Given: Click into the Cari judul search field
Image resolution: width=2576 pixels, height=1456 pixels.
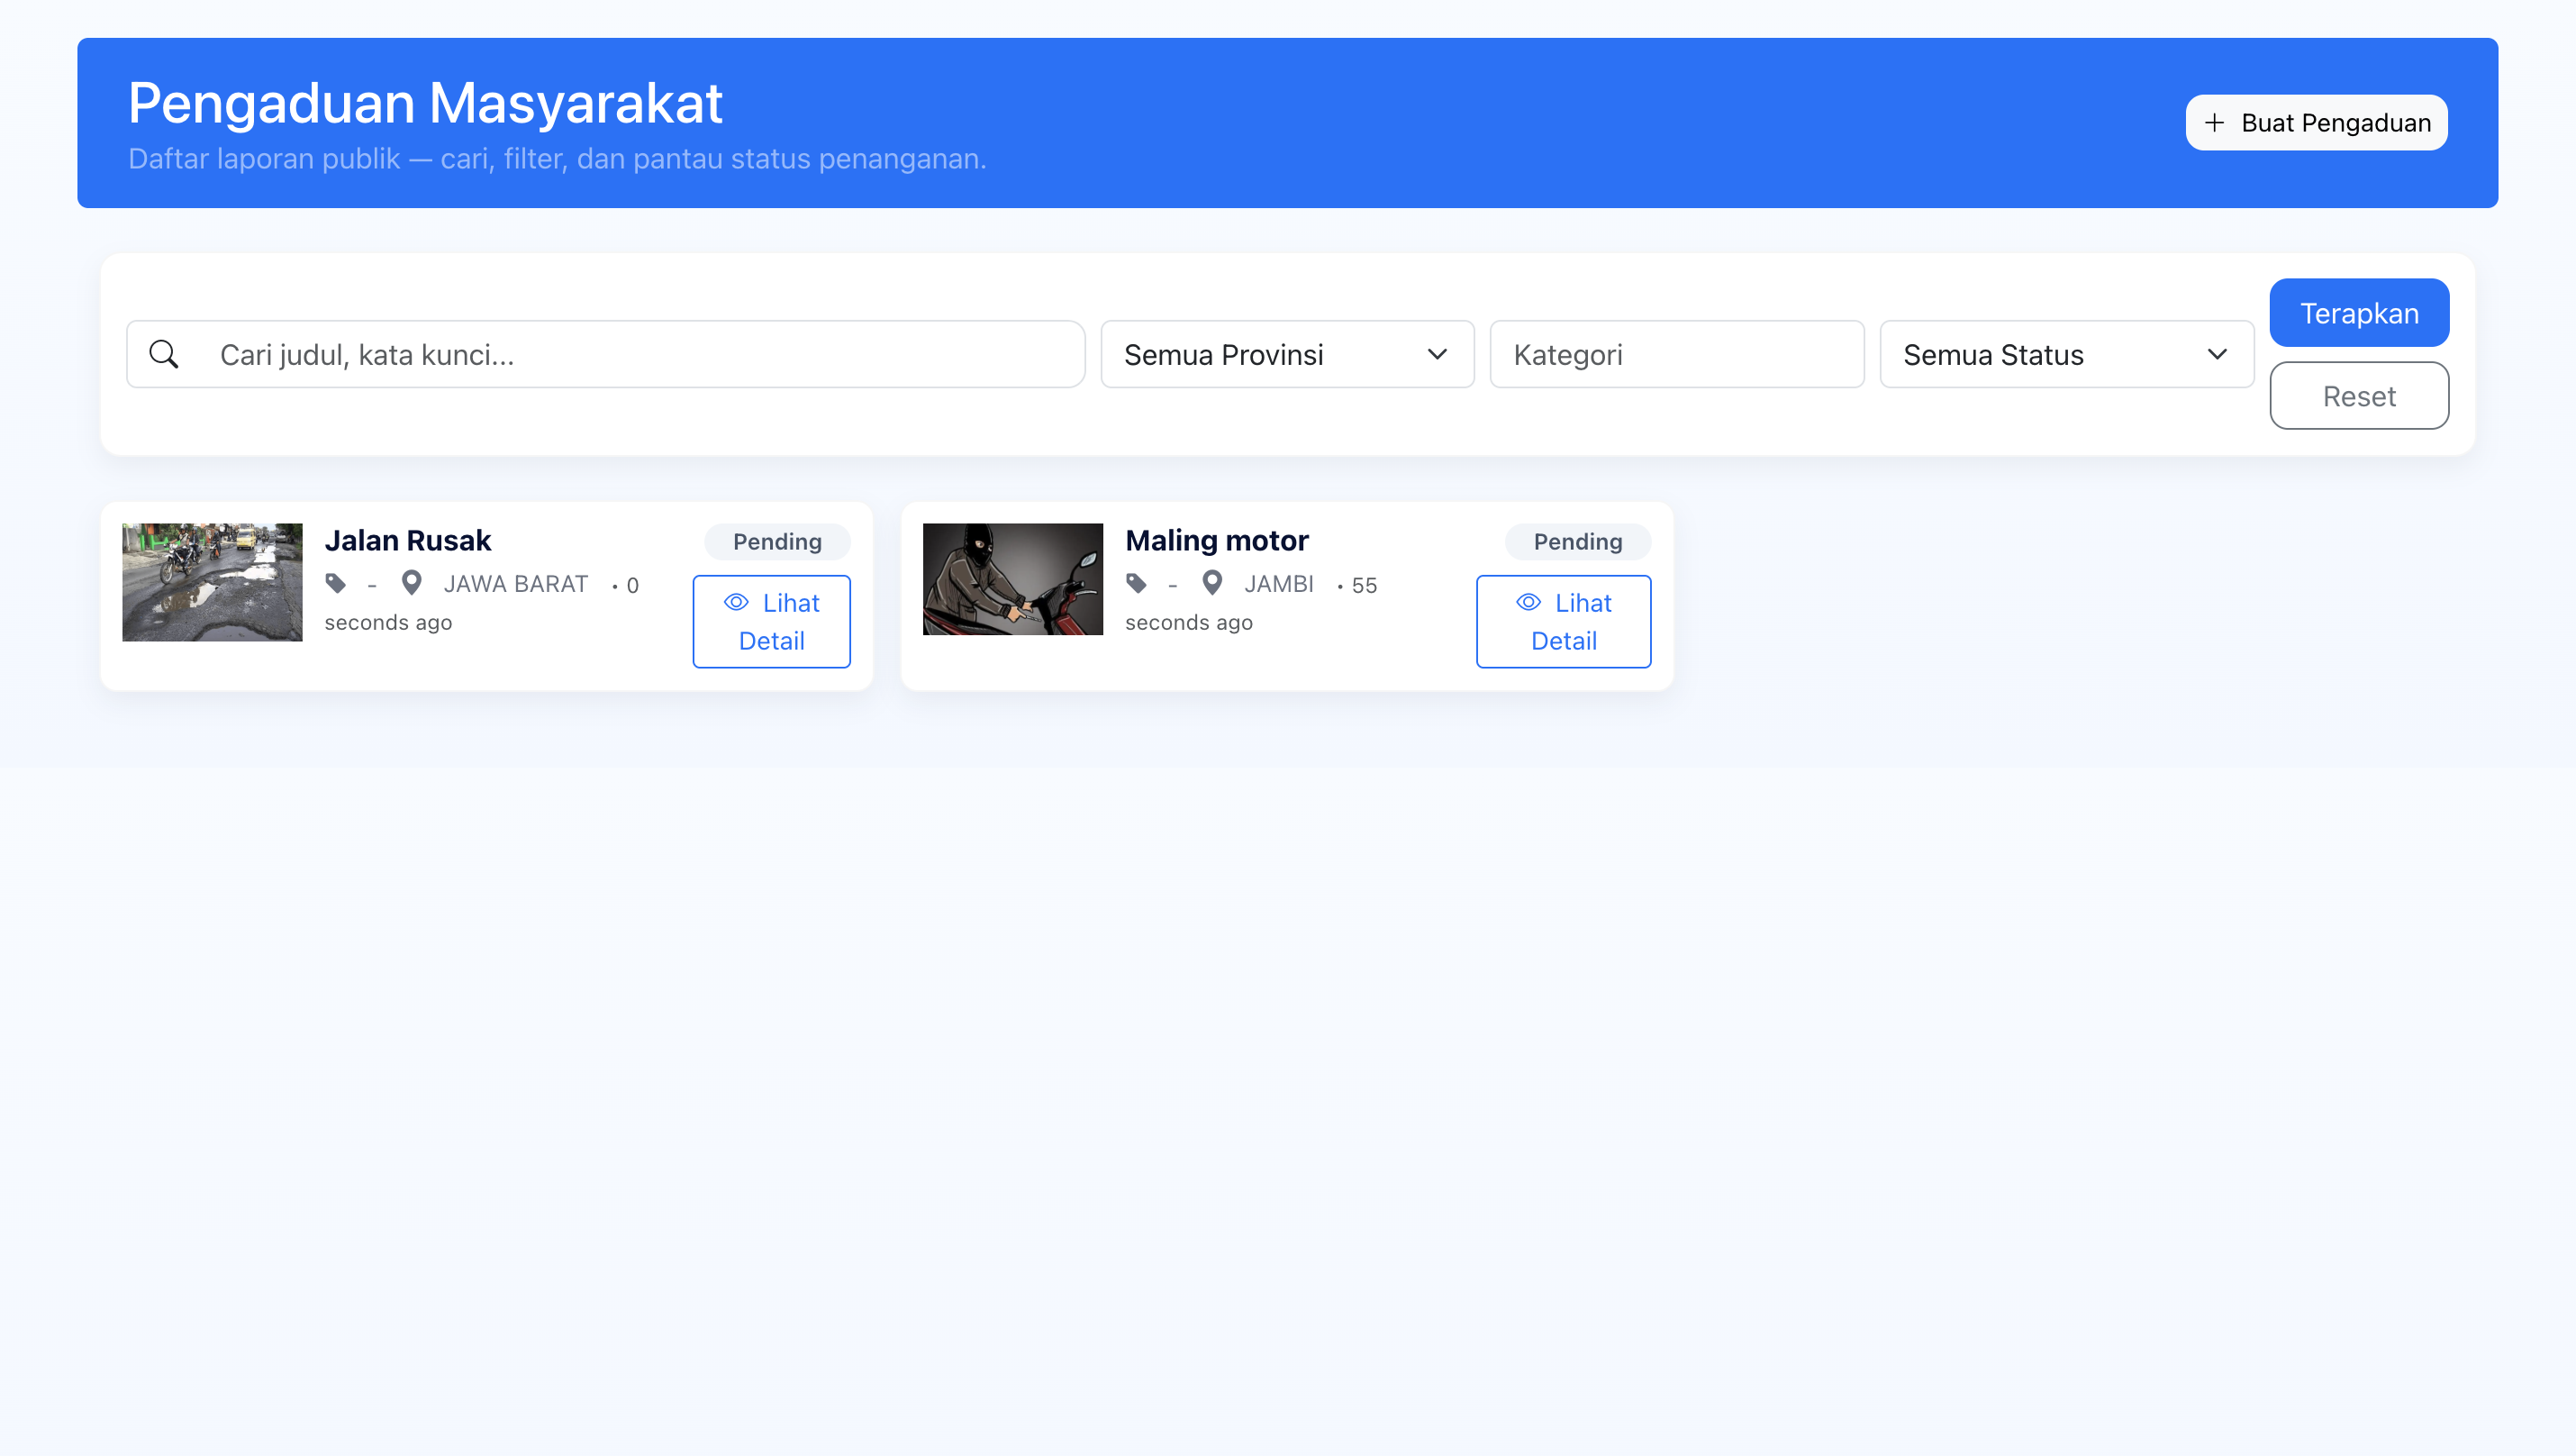Looking at the screenshot, I should coord(640,354).
